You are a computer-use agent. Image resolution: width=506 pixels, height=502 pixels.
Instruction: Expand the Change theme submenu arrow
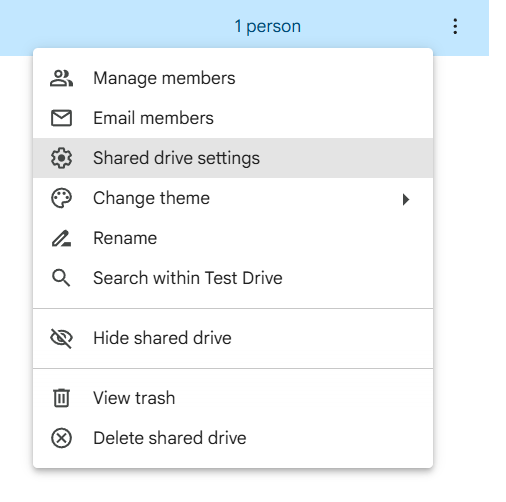406,199
